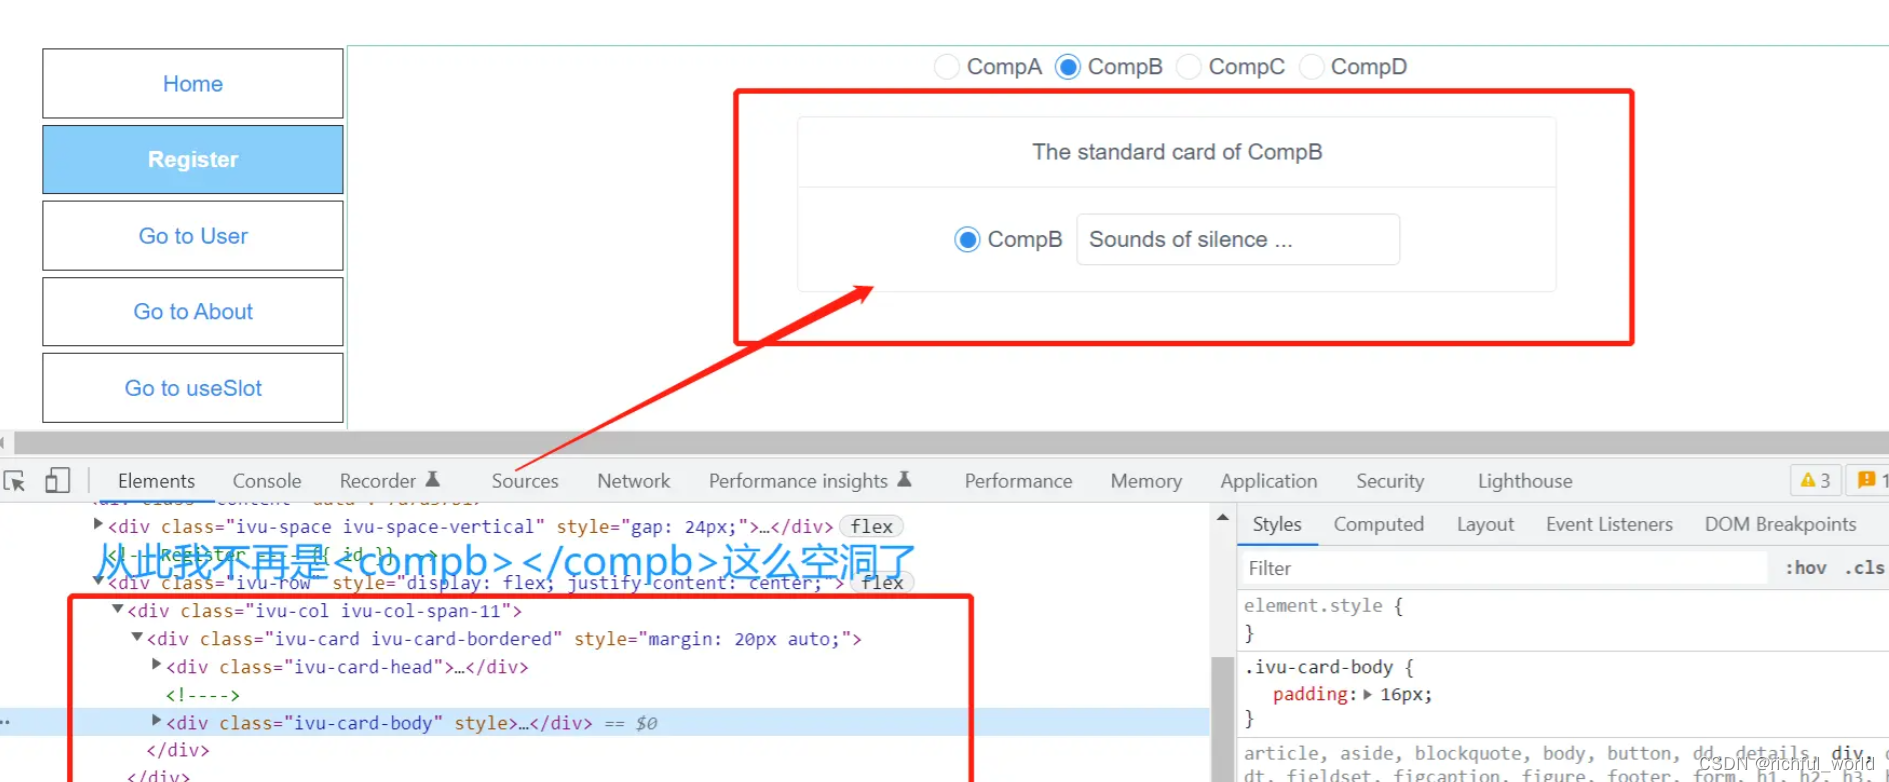Click the 'The standard card of CompB' title
The width and height of the screenshot is (1889, 782).
coord(1177,152)
